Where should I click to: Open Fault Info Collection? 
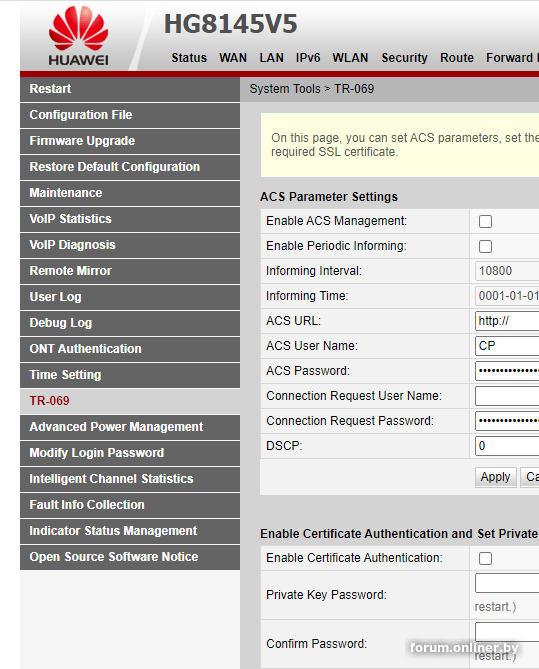[x=130, y=506]
